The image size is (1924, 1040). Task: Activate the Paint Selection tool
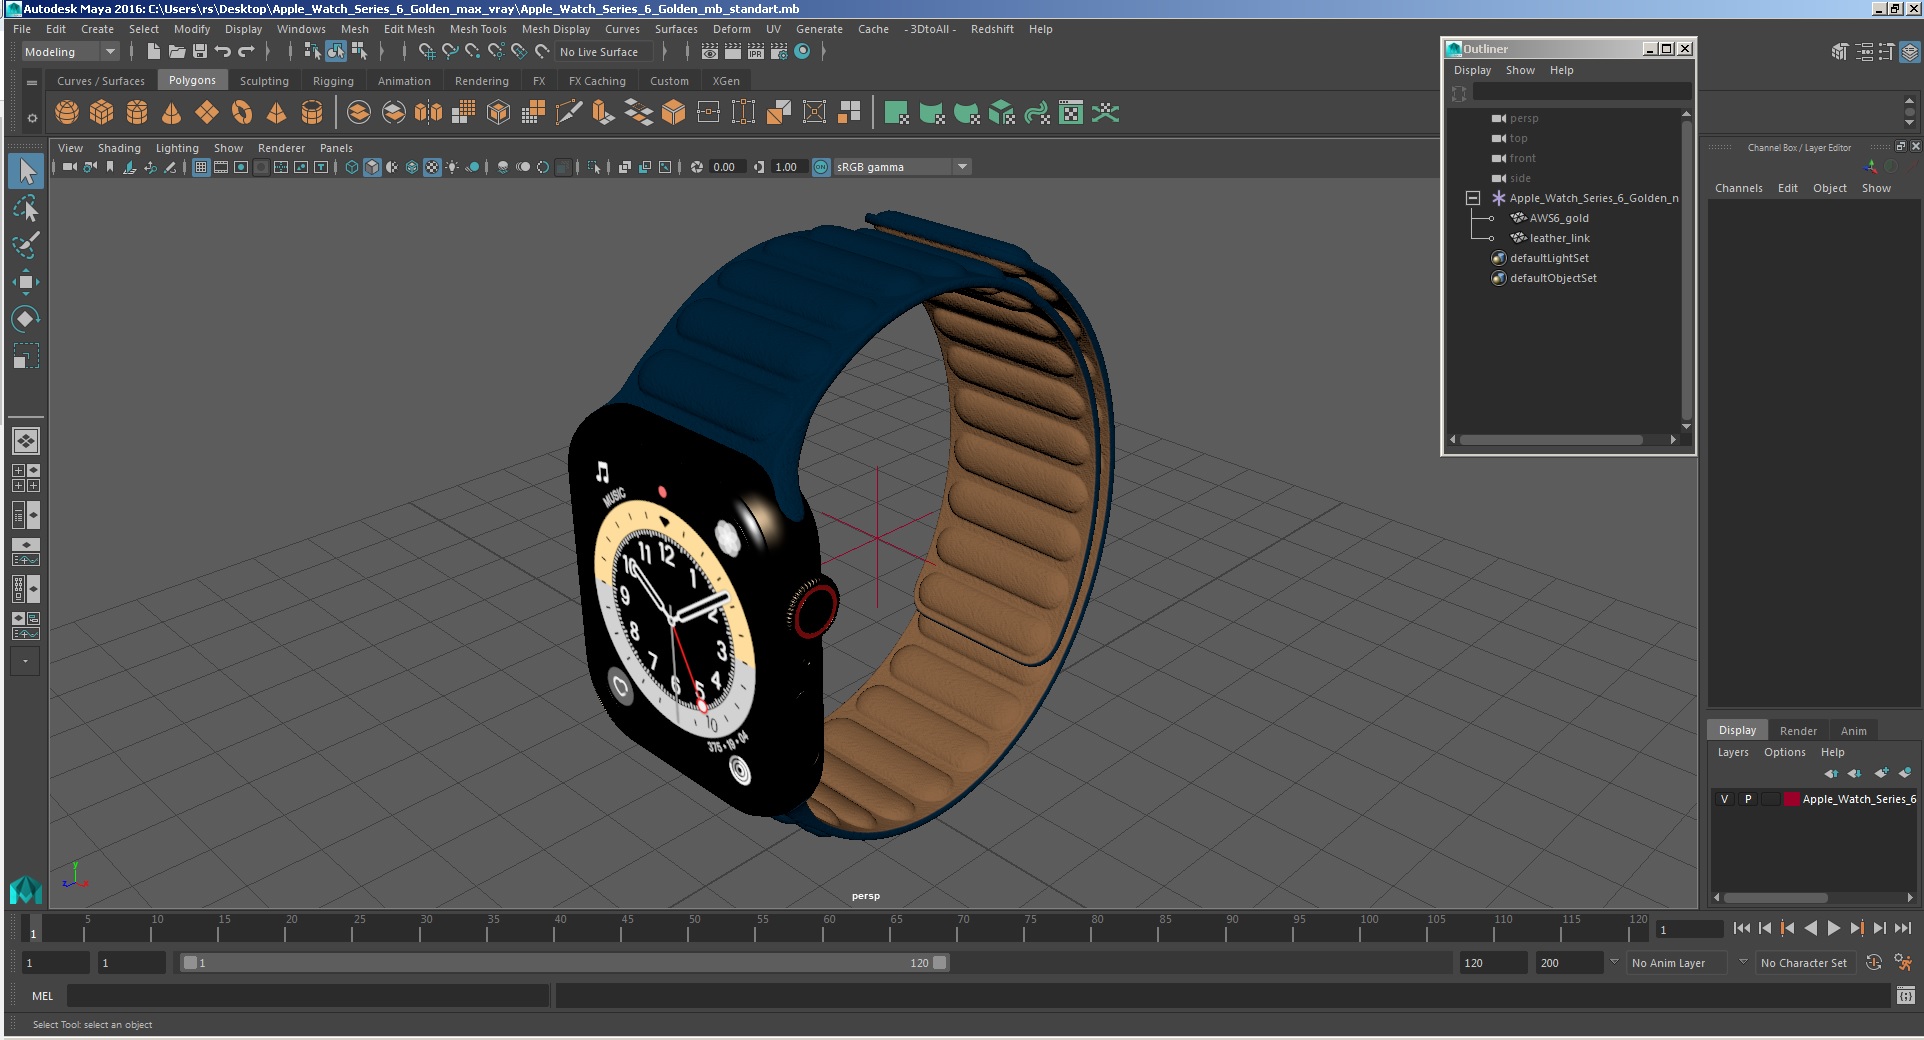26,245
